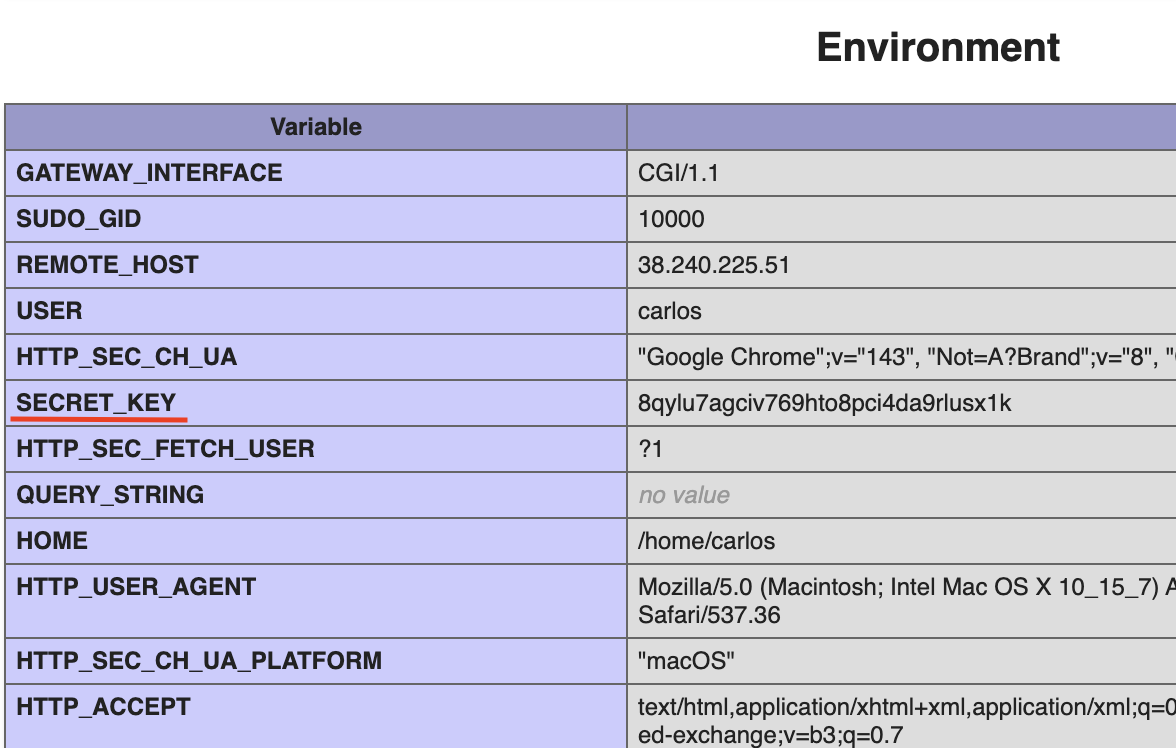Select the HTTP_SEC_FETCH_USER variable name
1176x748 pixels.
pos(166,449)
